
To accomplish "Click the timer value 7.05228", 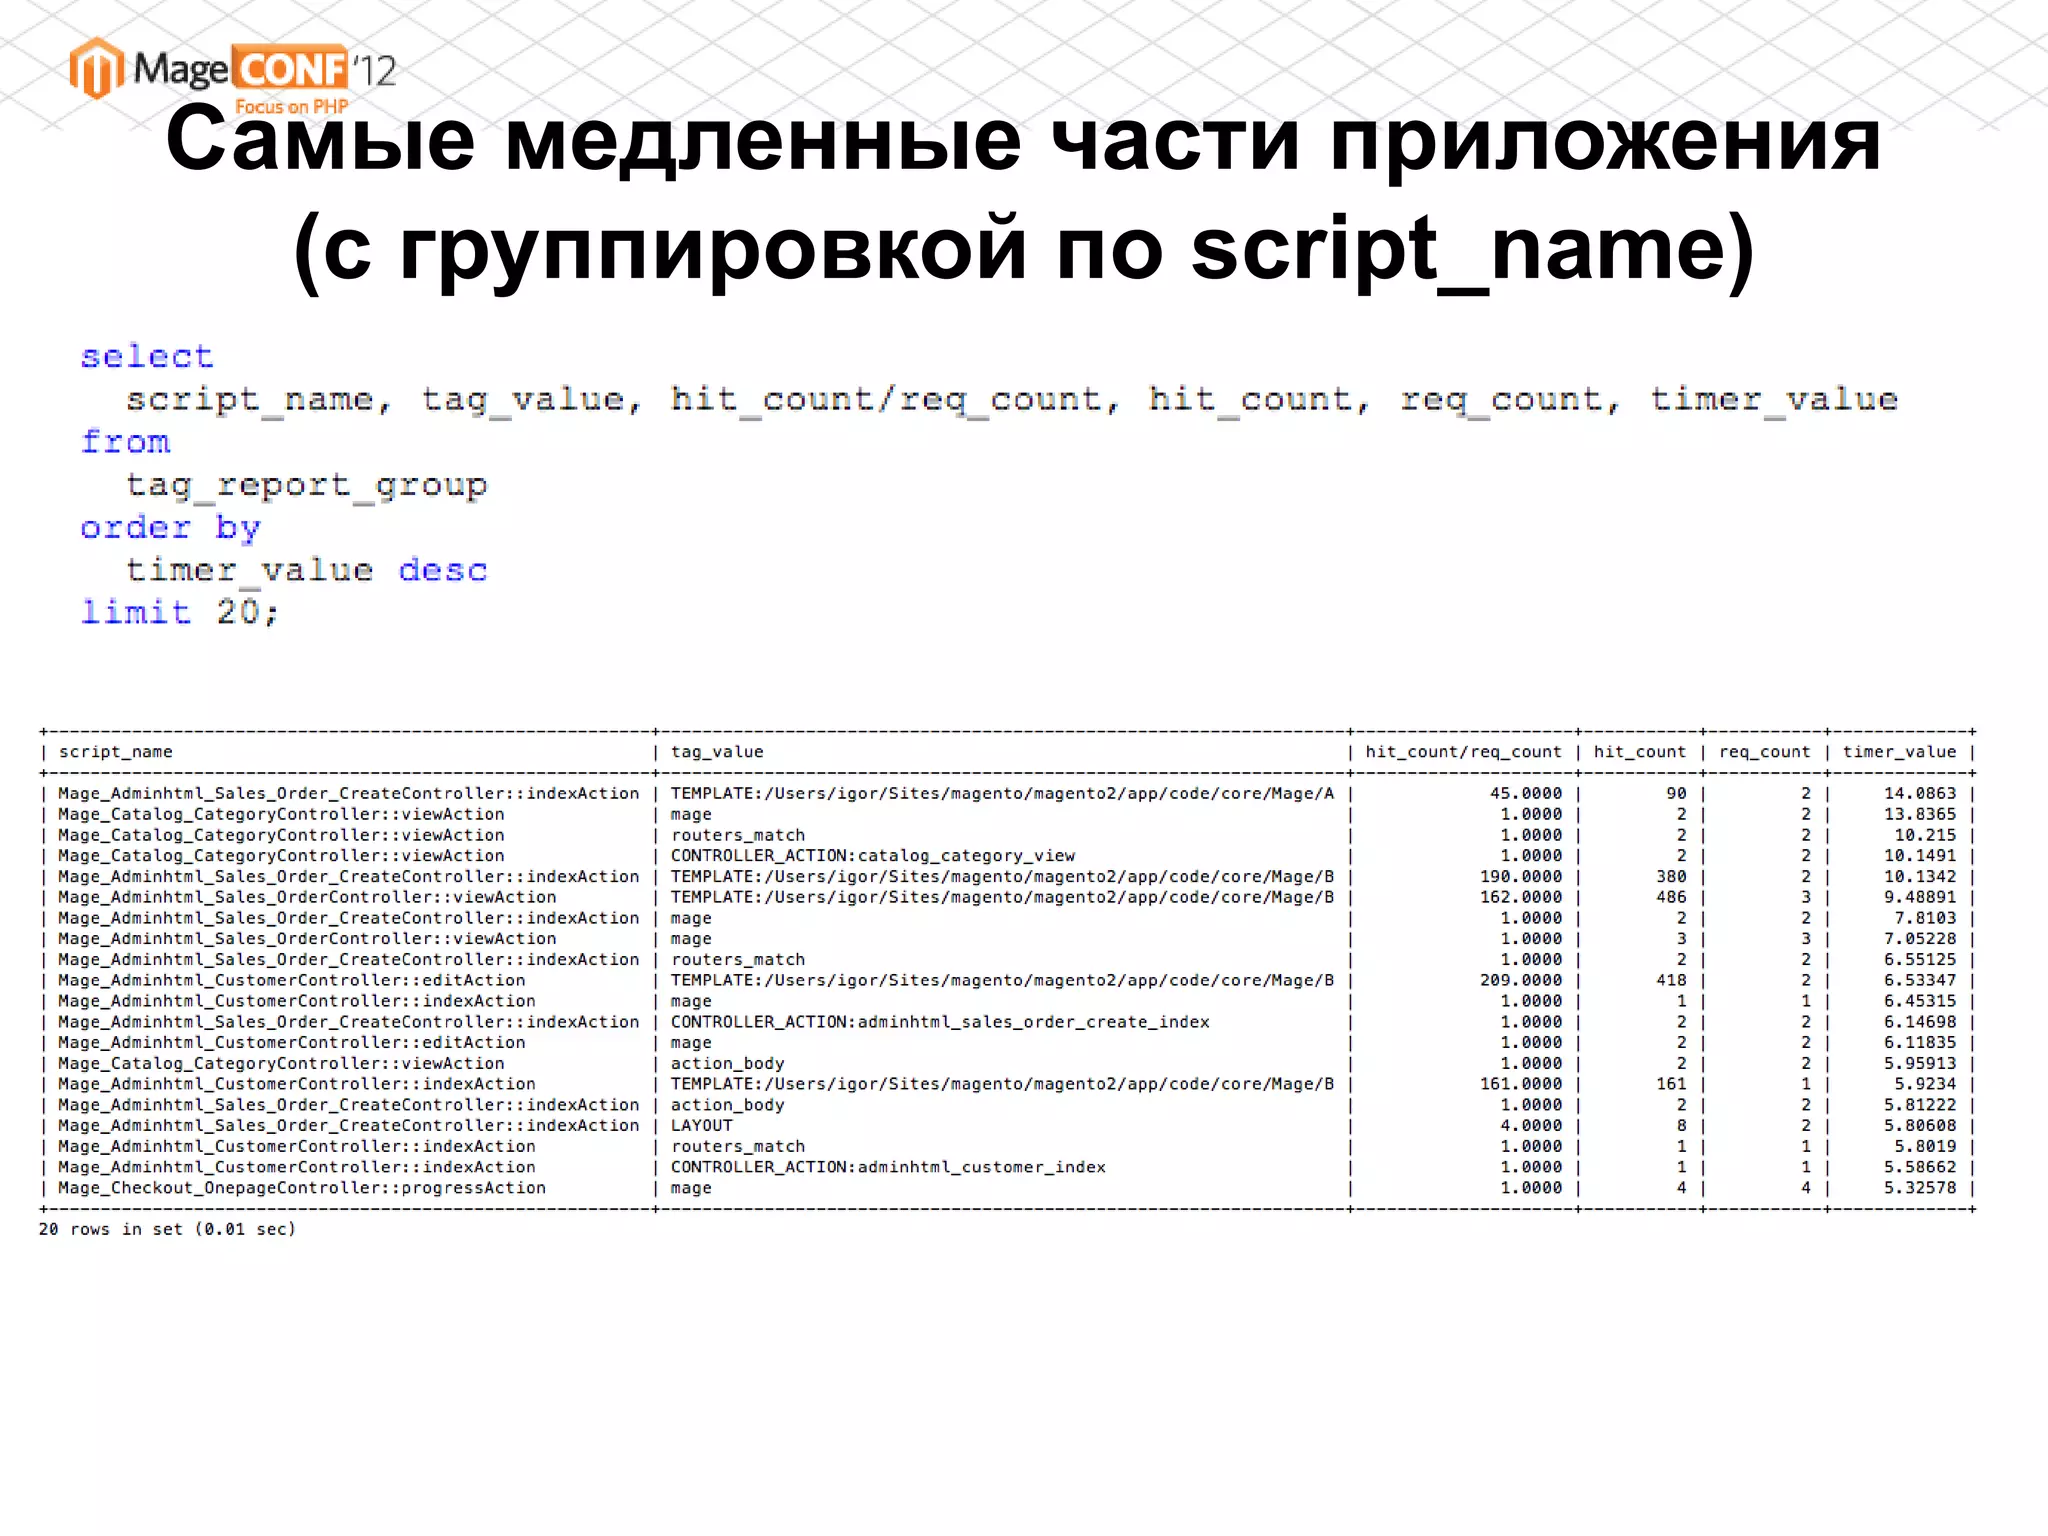I will coord(1920,939).
